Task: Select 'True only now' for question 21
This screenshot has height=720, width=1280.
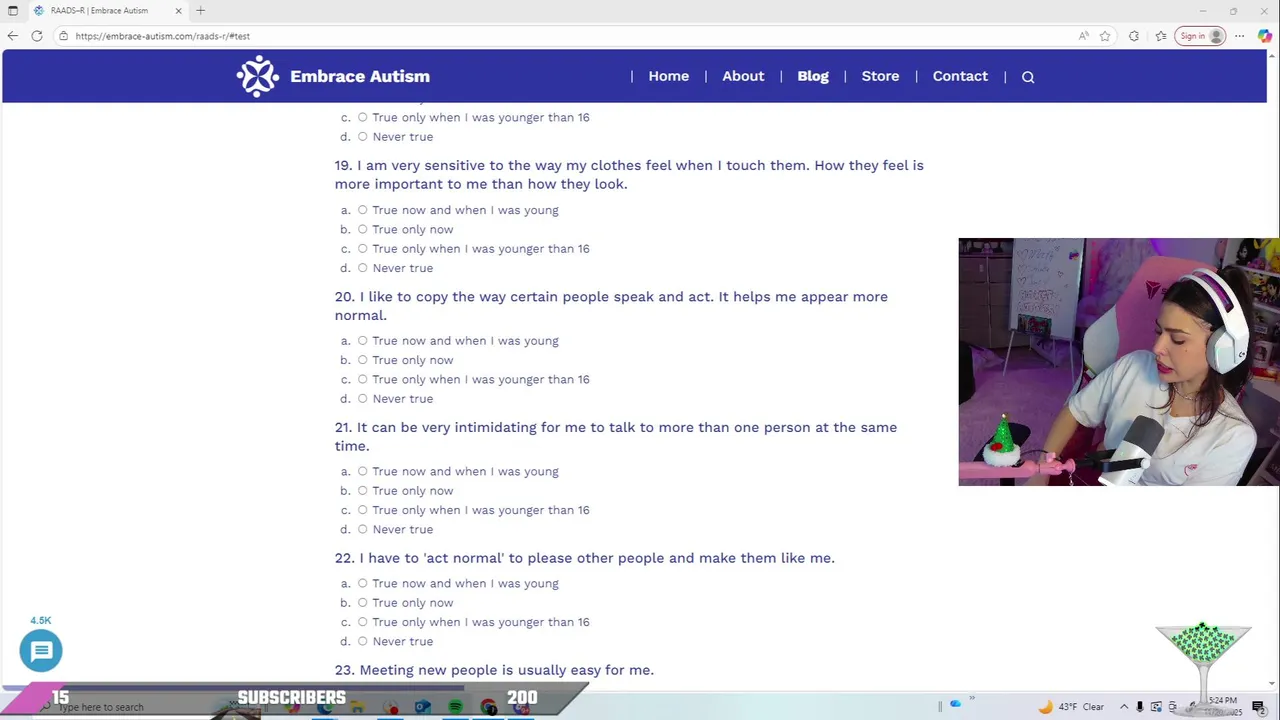Action: [x=363, y=491]
